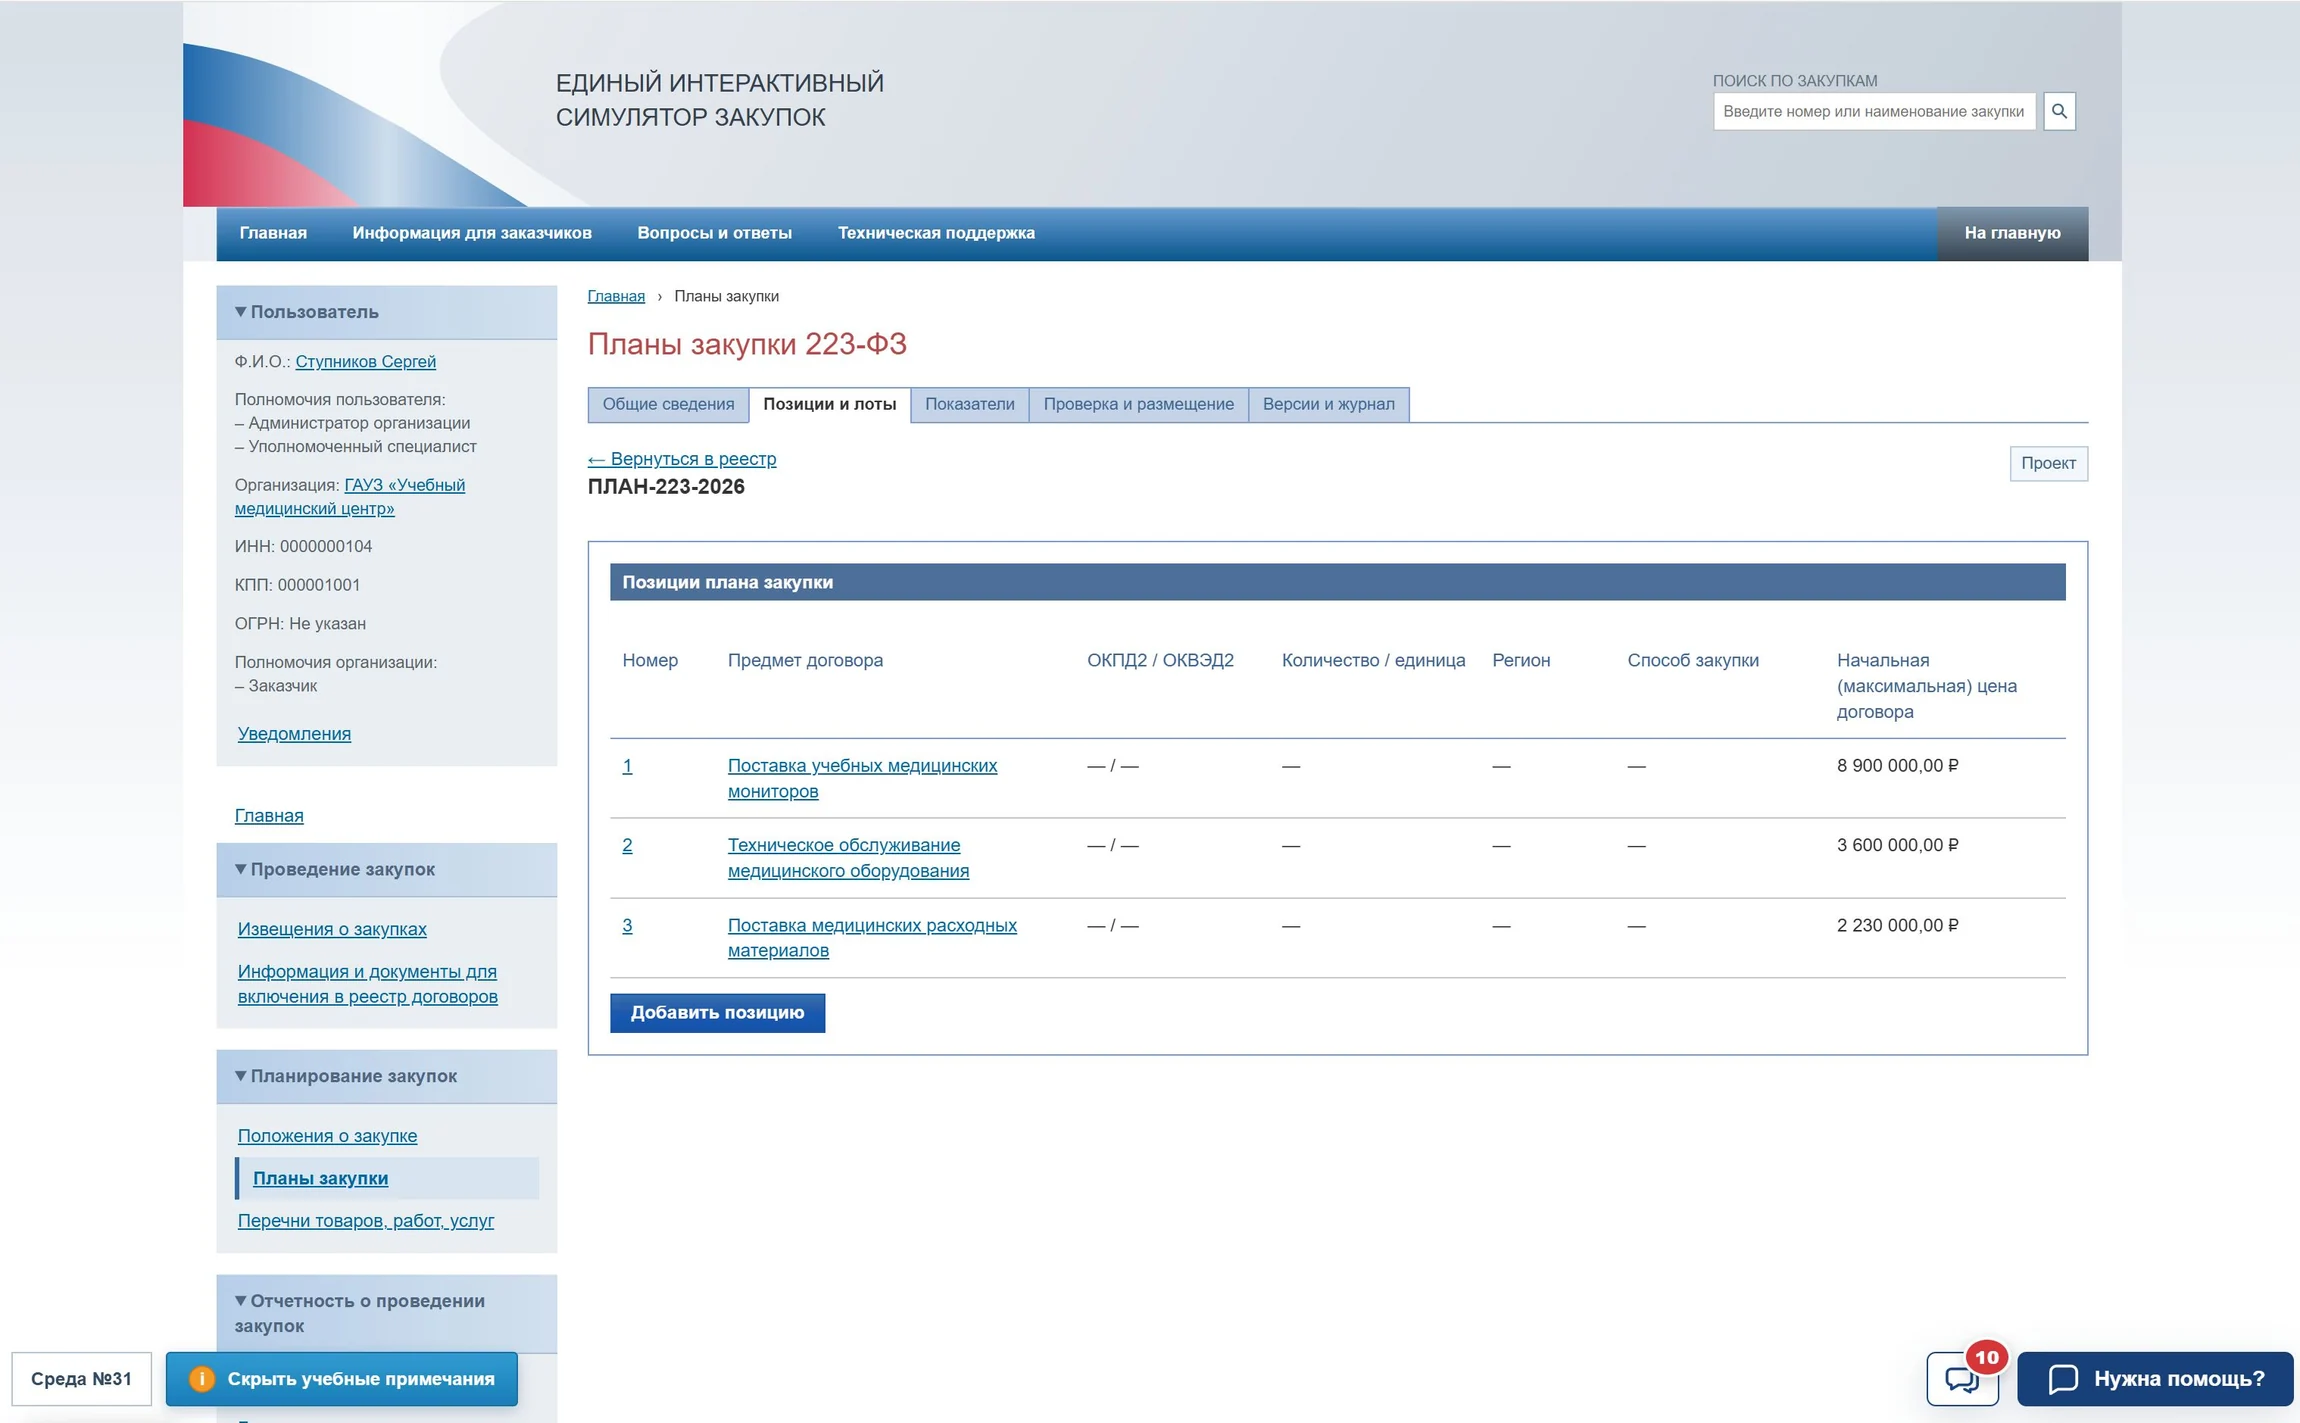Open the Показатели tab
Image resolution: width=2300 pixels, height=1423 pixels.
969,404
